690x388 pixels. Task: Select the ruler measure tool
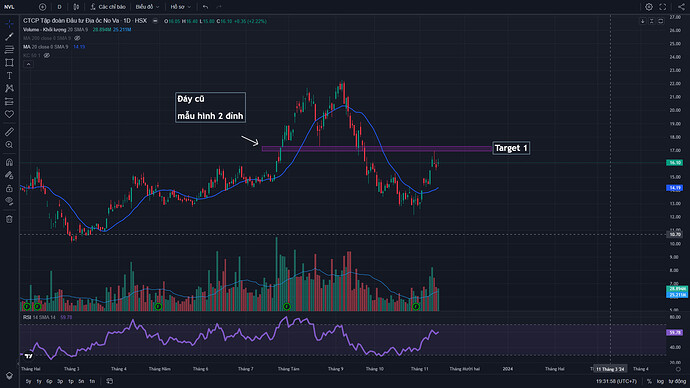pyautogui.click(x=9, y=132)
